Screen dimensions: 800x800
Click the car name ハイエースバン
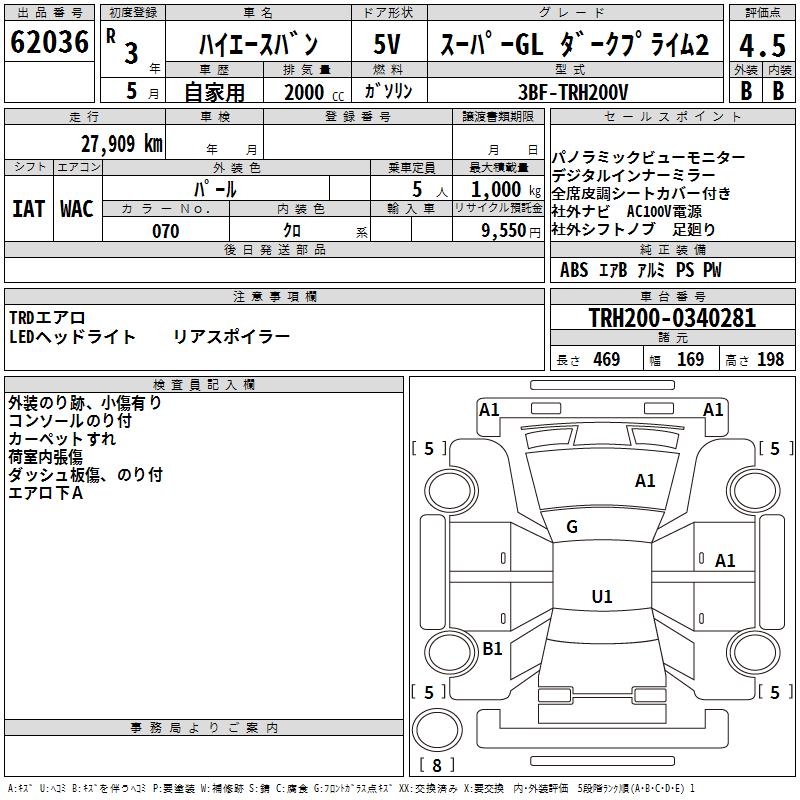click(x=258, y=44)
